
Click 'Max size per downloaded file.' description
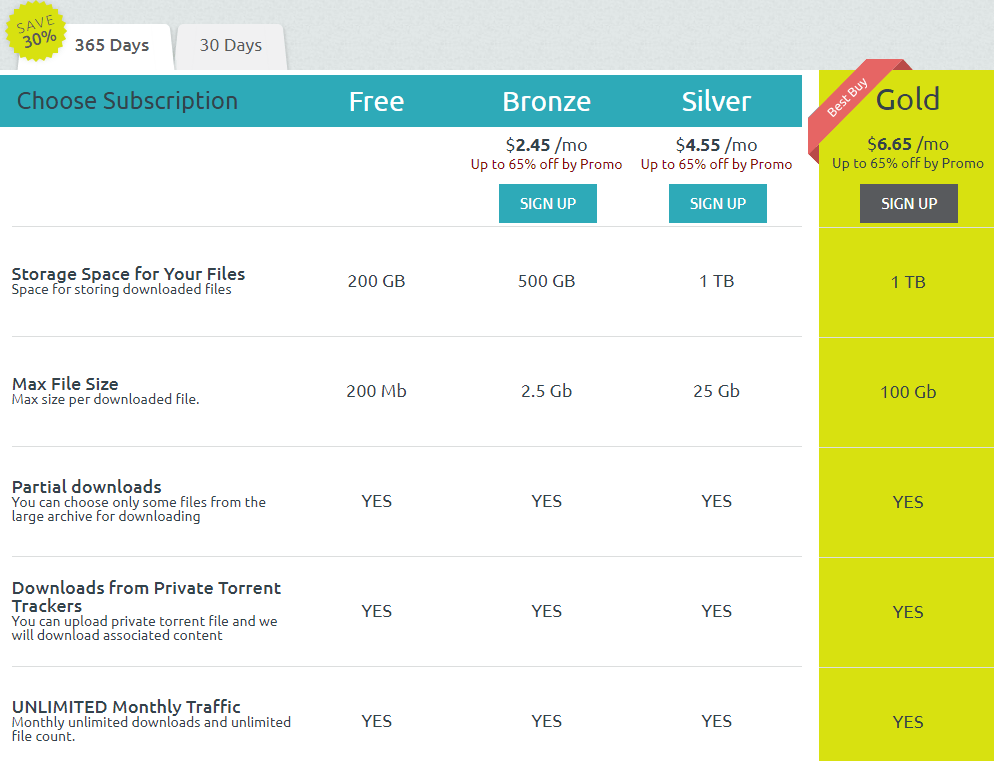pyautogui.click(x=105, y=400)
